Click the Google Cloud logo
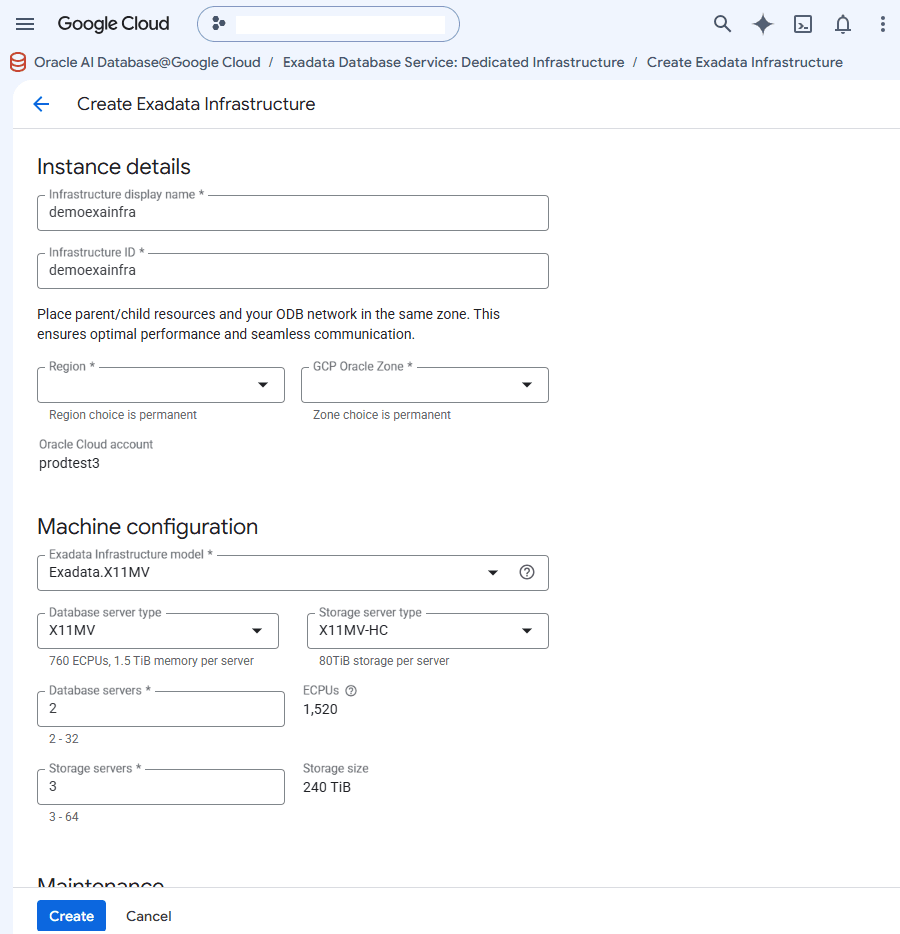900x934 pixels. pyautogui.click(x=113, y=24)
